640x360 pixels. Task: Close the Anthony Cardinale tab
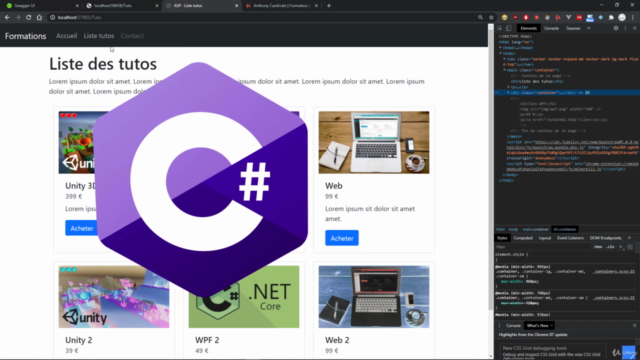316,6
